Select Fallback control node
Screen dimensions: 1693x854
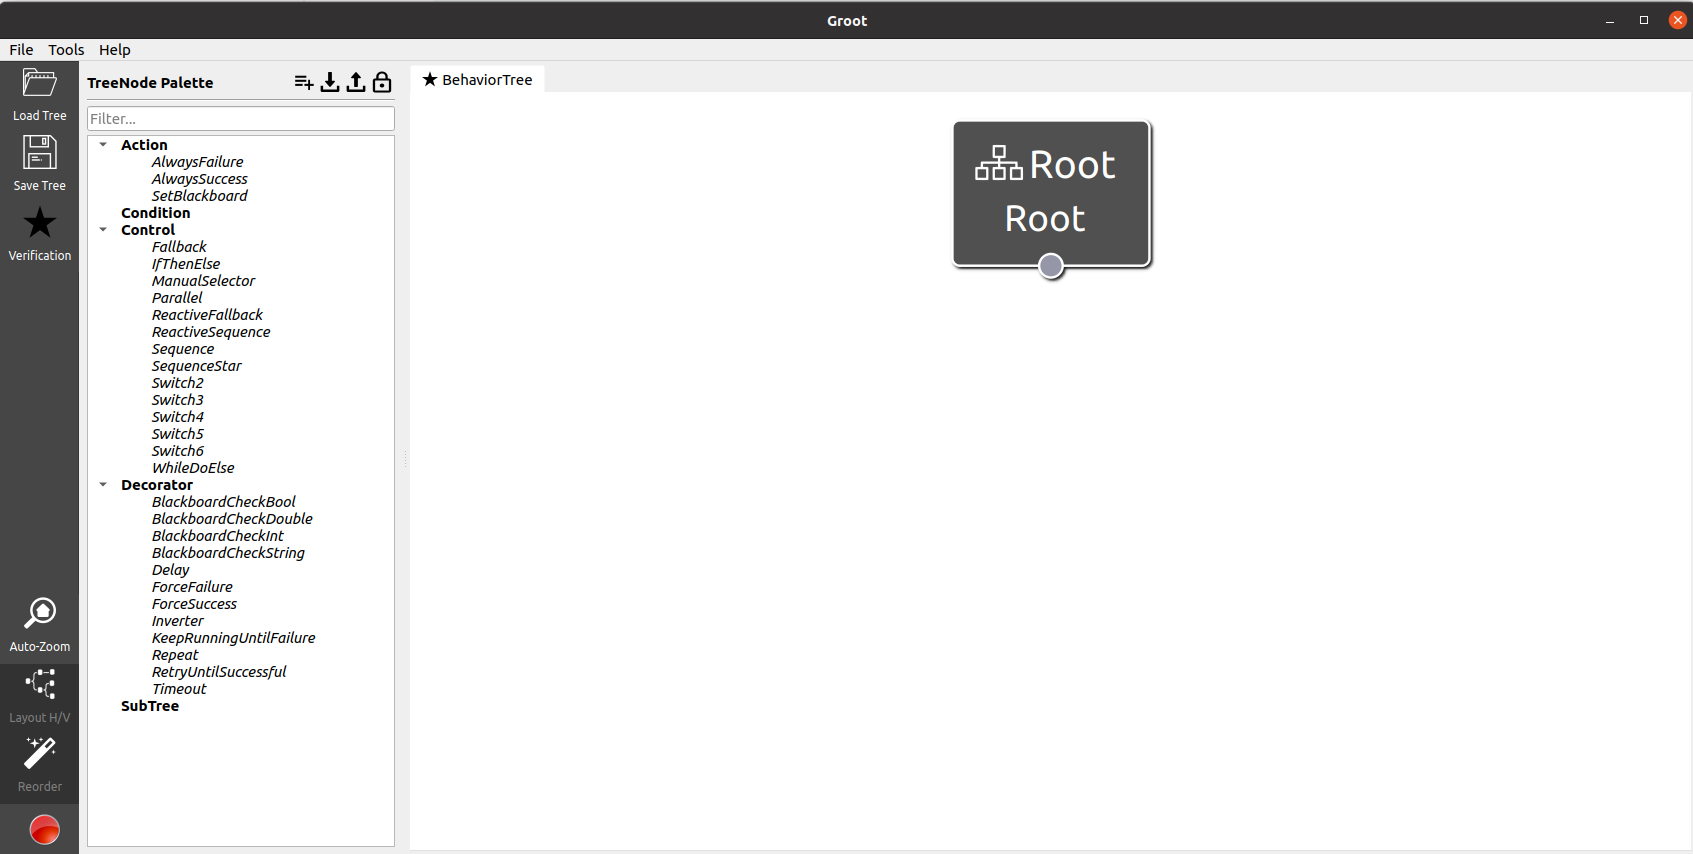(x=179, y=247)
